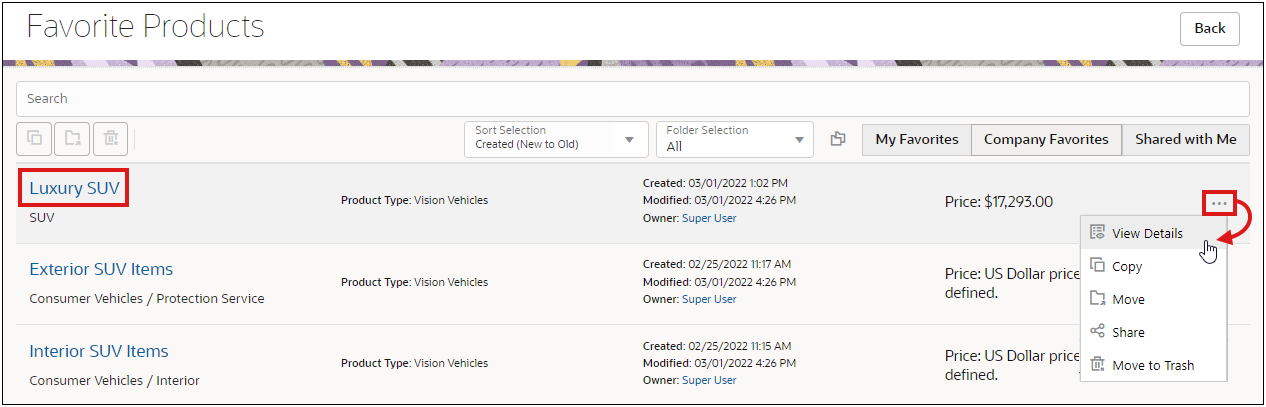Choose Move in the actions menu
Image resolution: width=1266 pixels, height=407 pixels.
(1128, 299)
